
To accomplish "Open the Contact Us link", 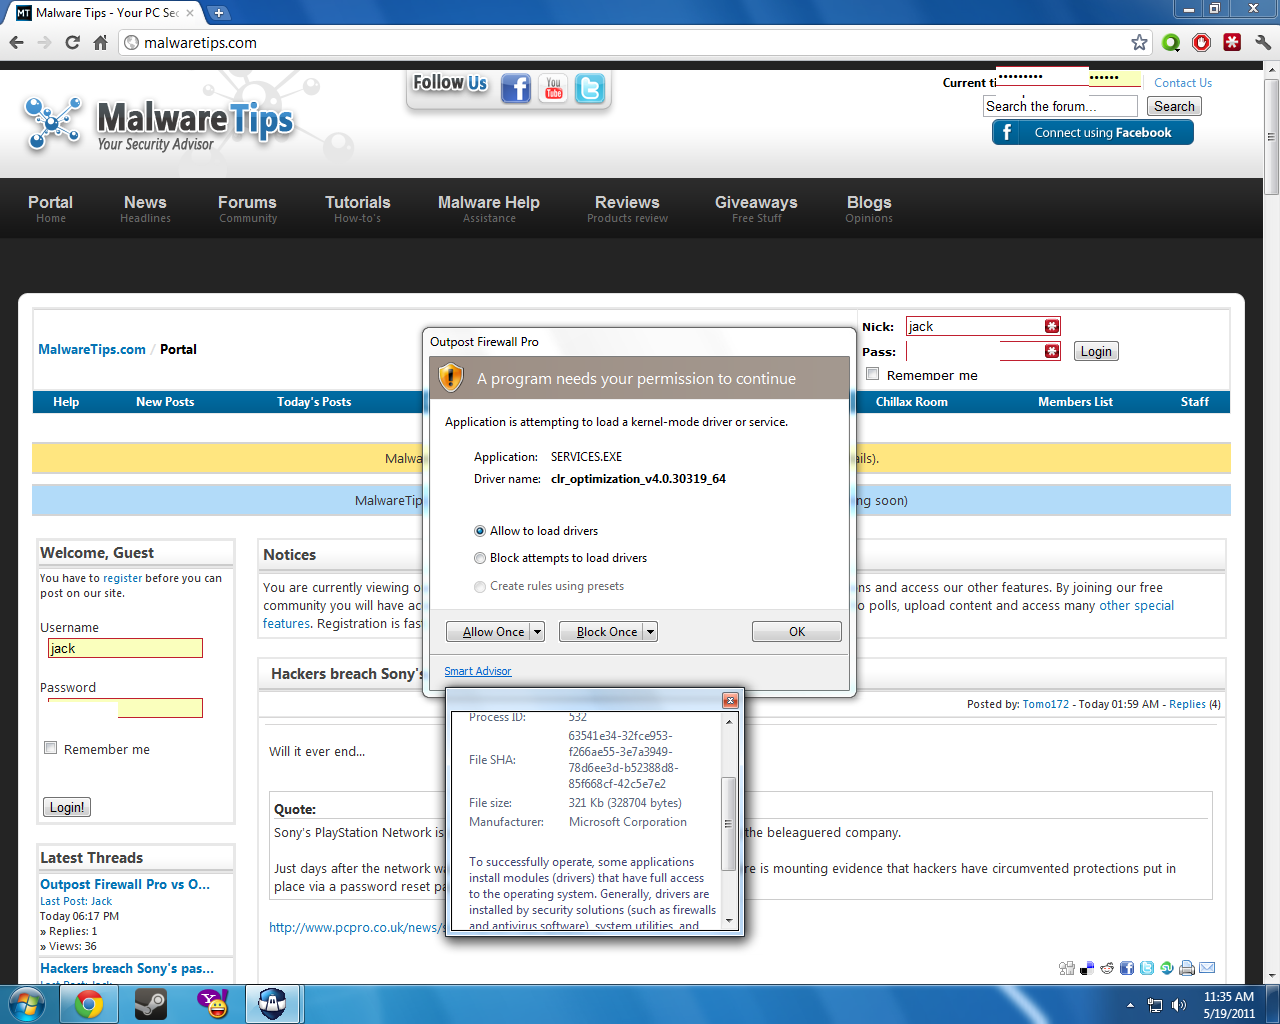I will click(1183, 83).
